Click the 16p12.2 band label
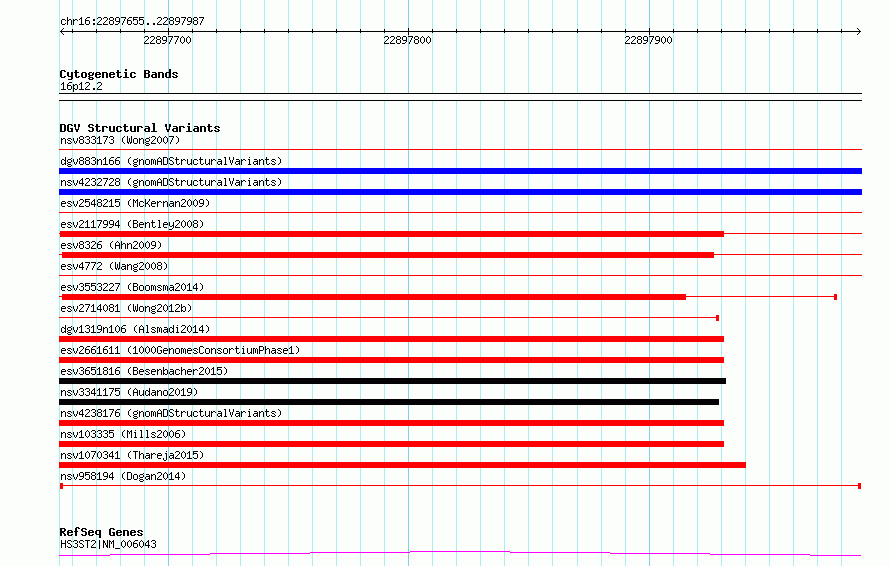 81,86
